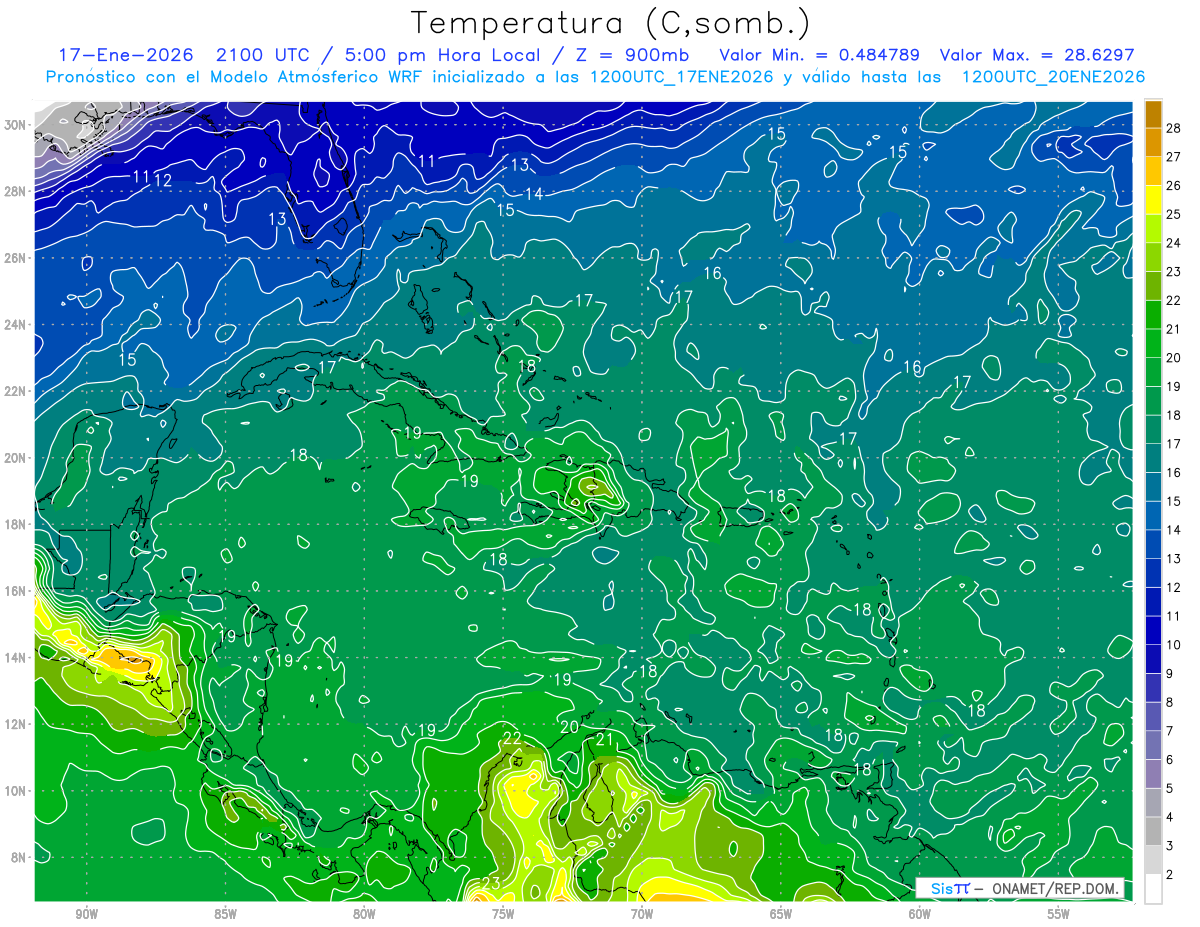Click the "80W" longitude axis label
Screen dimensions: 1200x927
pos(363,913)
